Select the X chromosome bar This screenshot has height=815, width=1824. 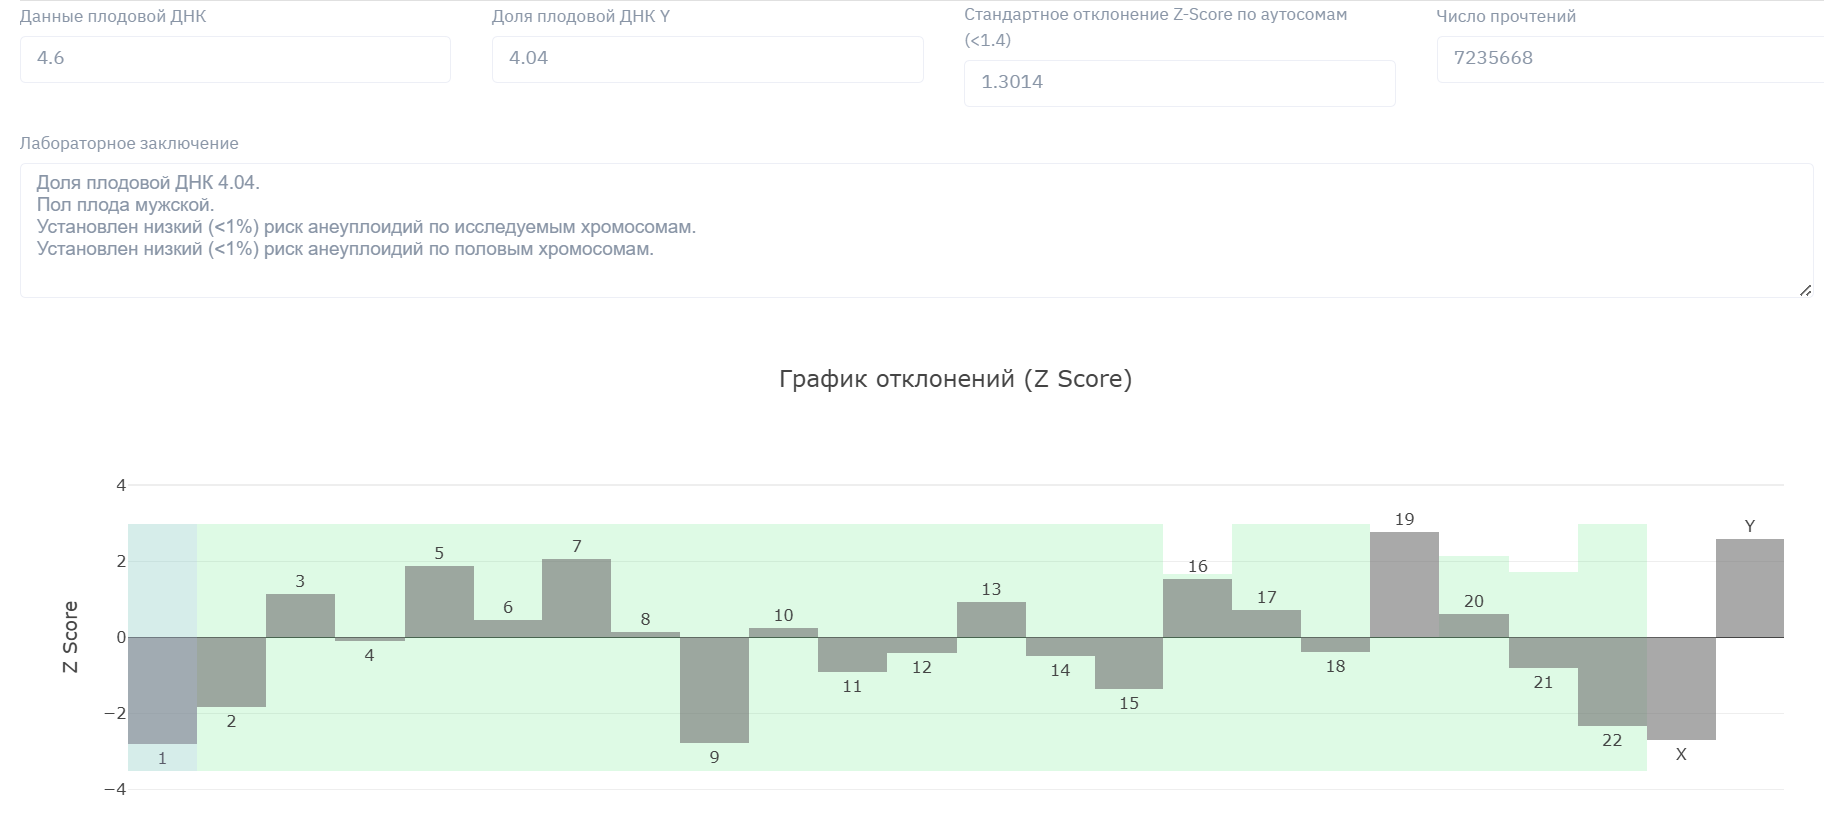(x=1681, y=688)
